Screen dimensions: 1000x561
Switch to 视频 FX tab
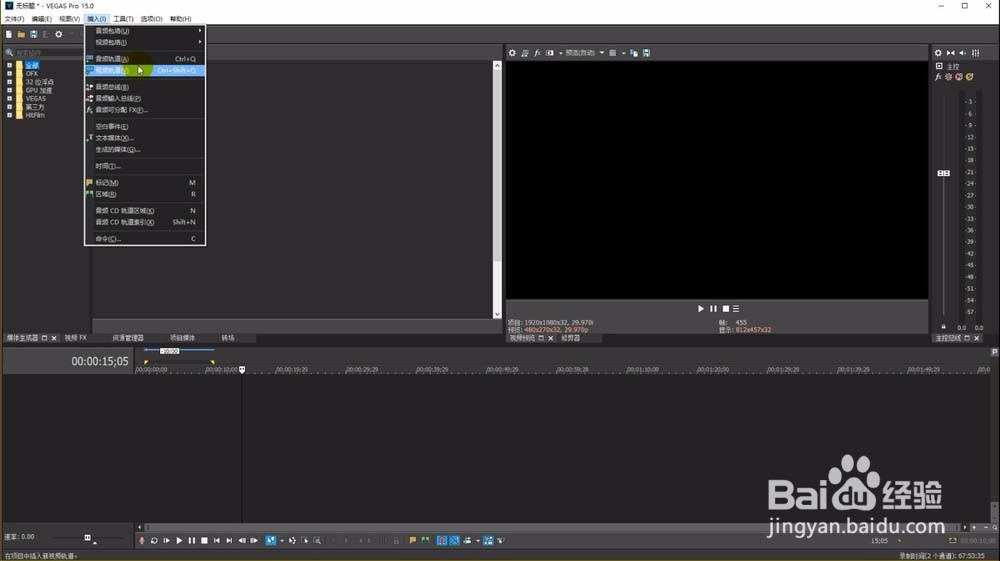point(75,338)
